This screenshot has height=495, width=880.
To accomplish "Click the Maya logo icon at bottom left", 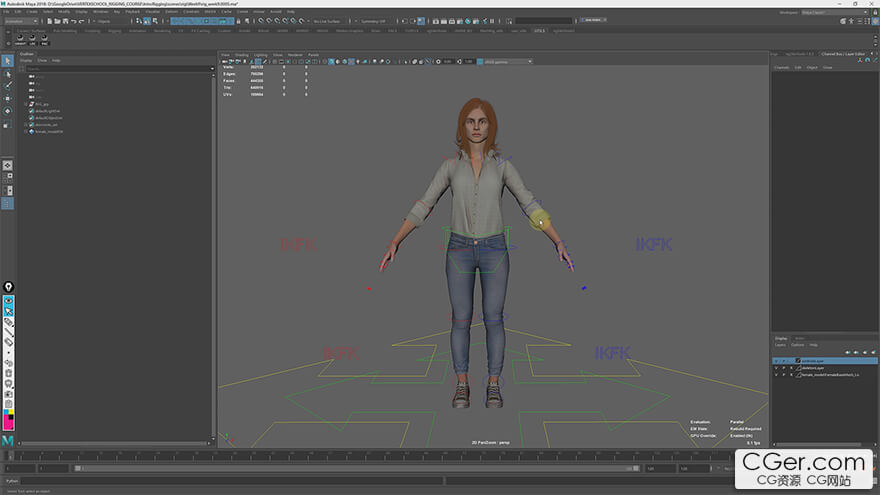I will point(8,440).
